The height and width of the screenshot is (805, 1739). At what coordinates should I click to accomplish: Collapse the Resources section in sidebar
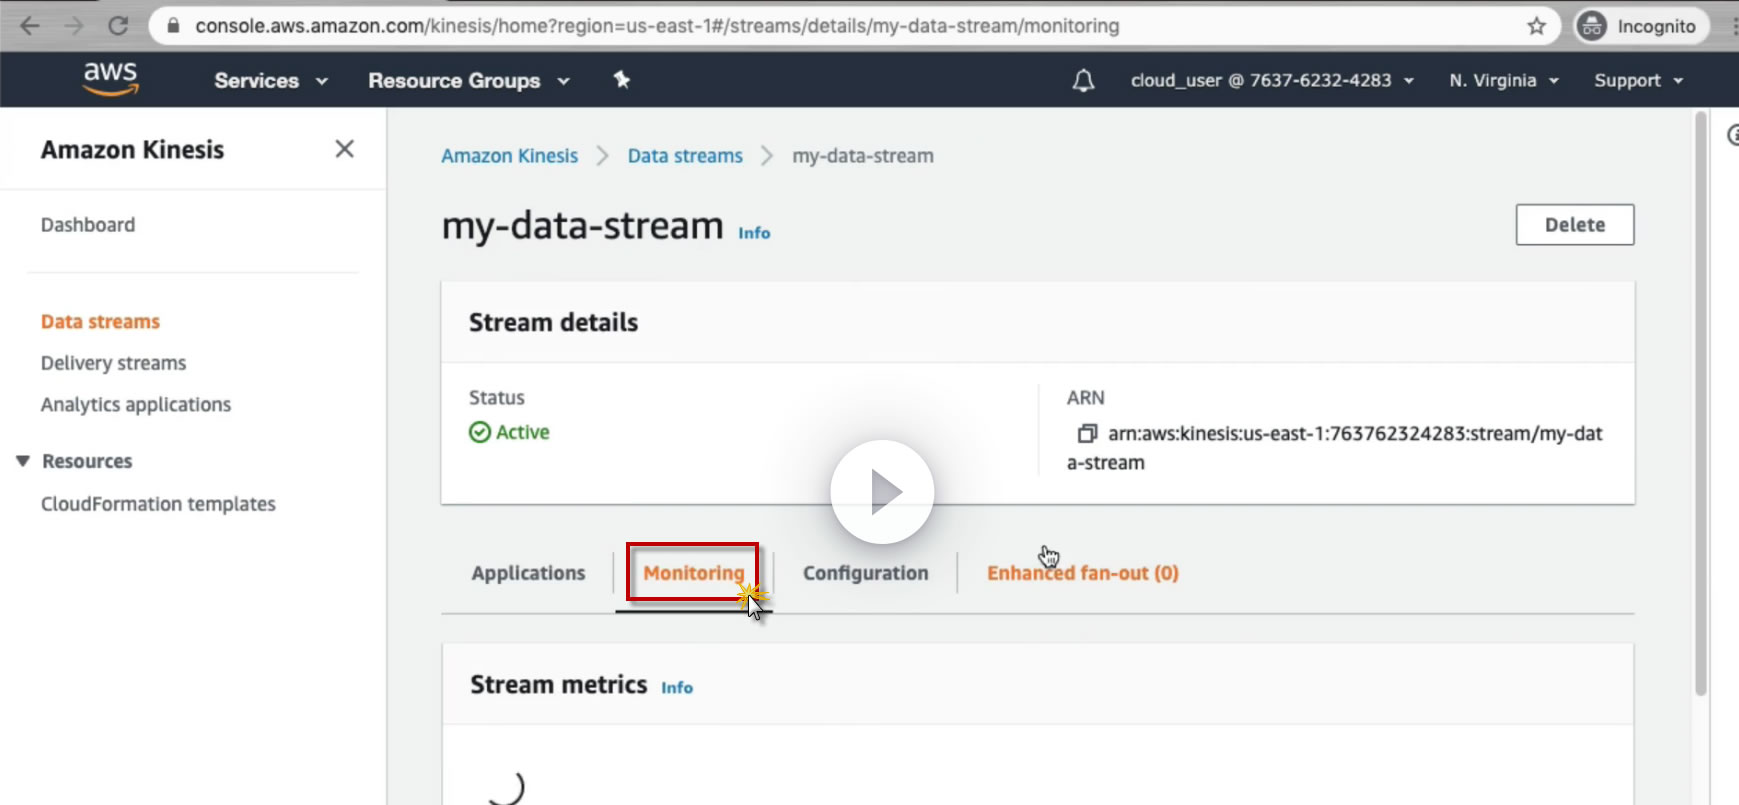pyautogui.click(x=23, y=461)
